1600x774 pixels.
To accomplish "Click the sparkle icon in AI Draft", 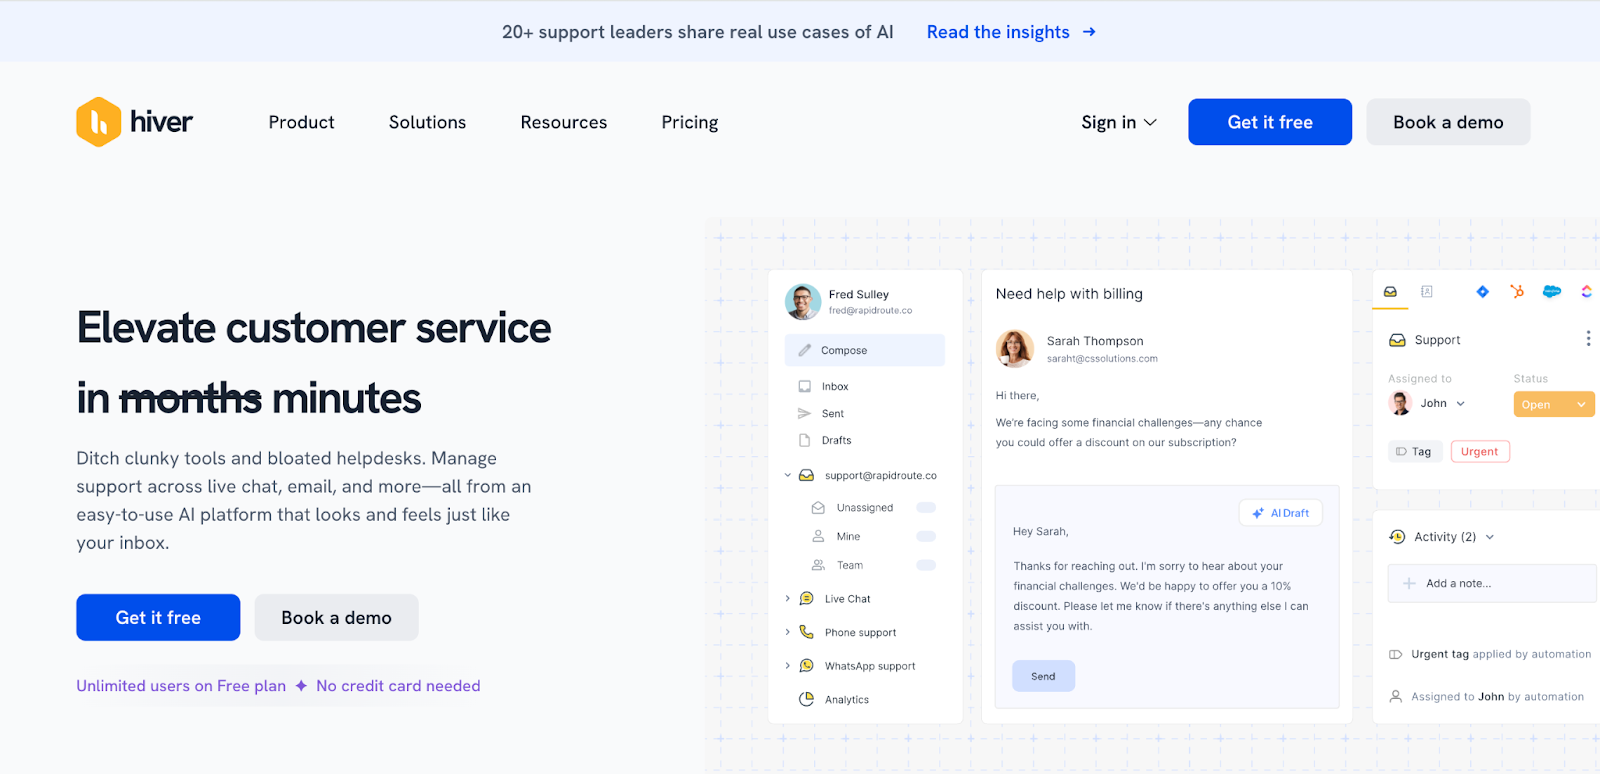I will [1258, 513].
